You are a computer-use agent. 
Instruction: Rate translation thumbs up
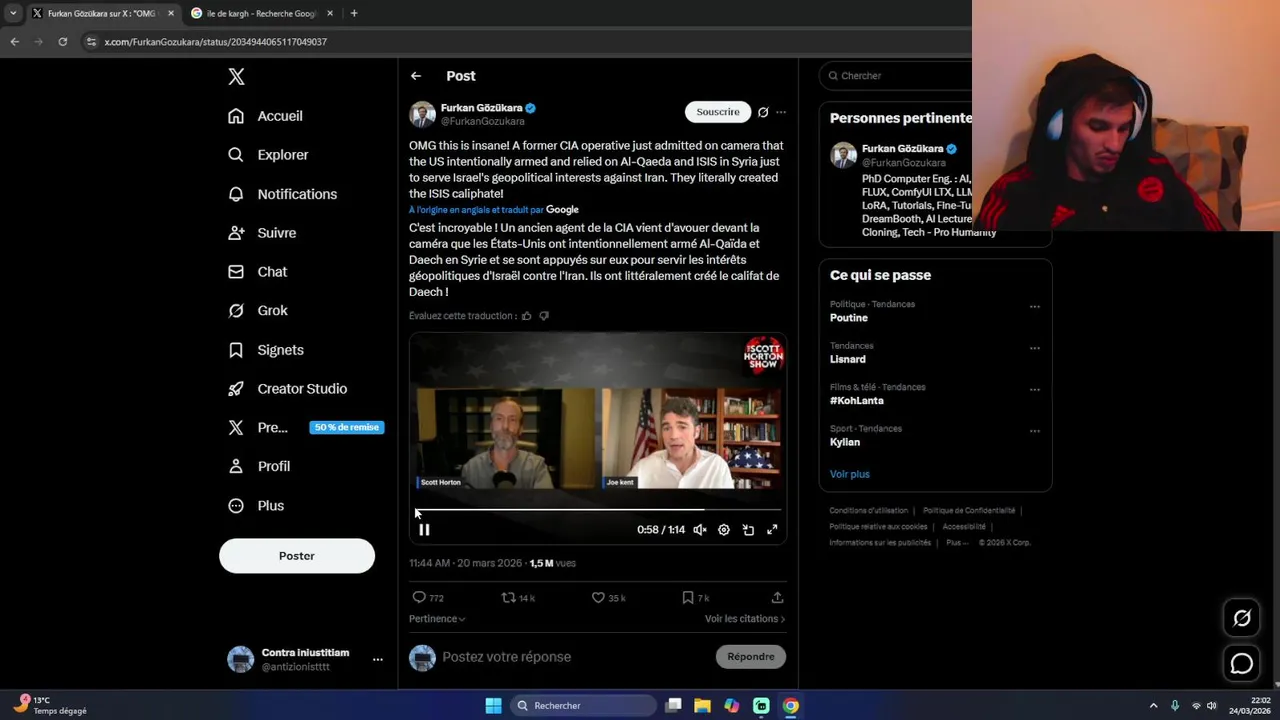click(x=527, y=316)
